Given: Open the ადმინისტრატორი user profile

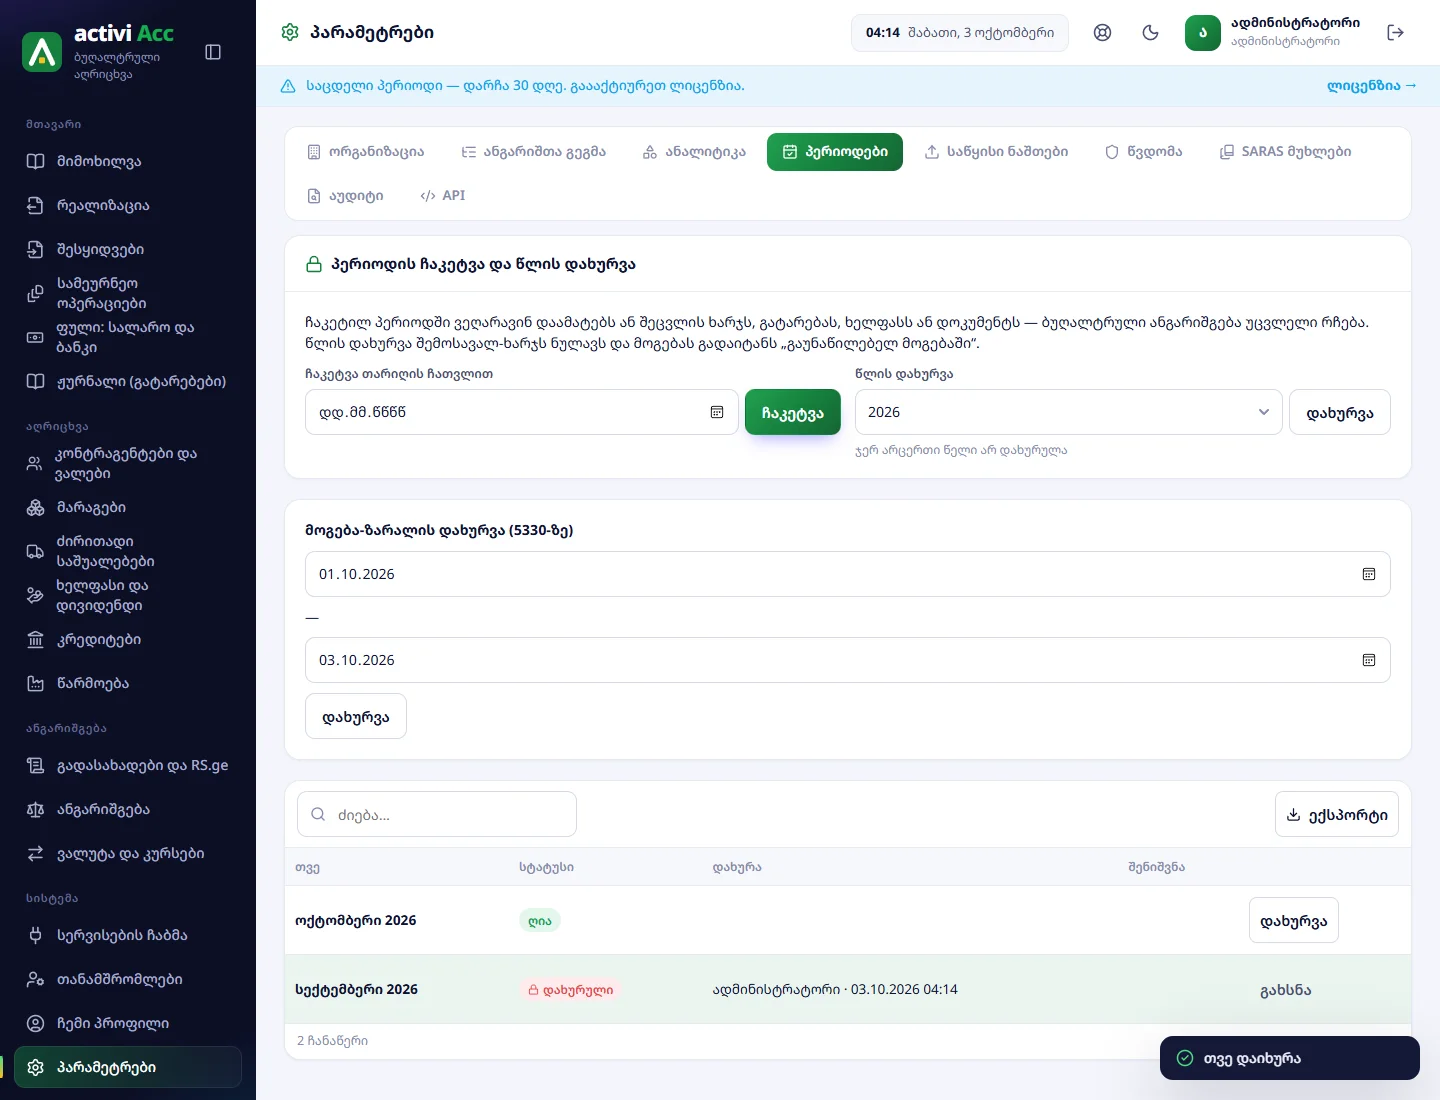Looking at the screenshot, I should point(1273,33).
